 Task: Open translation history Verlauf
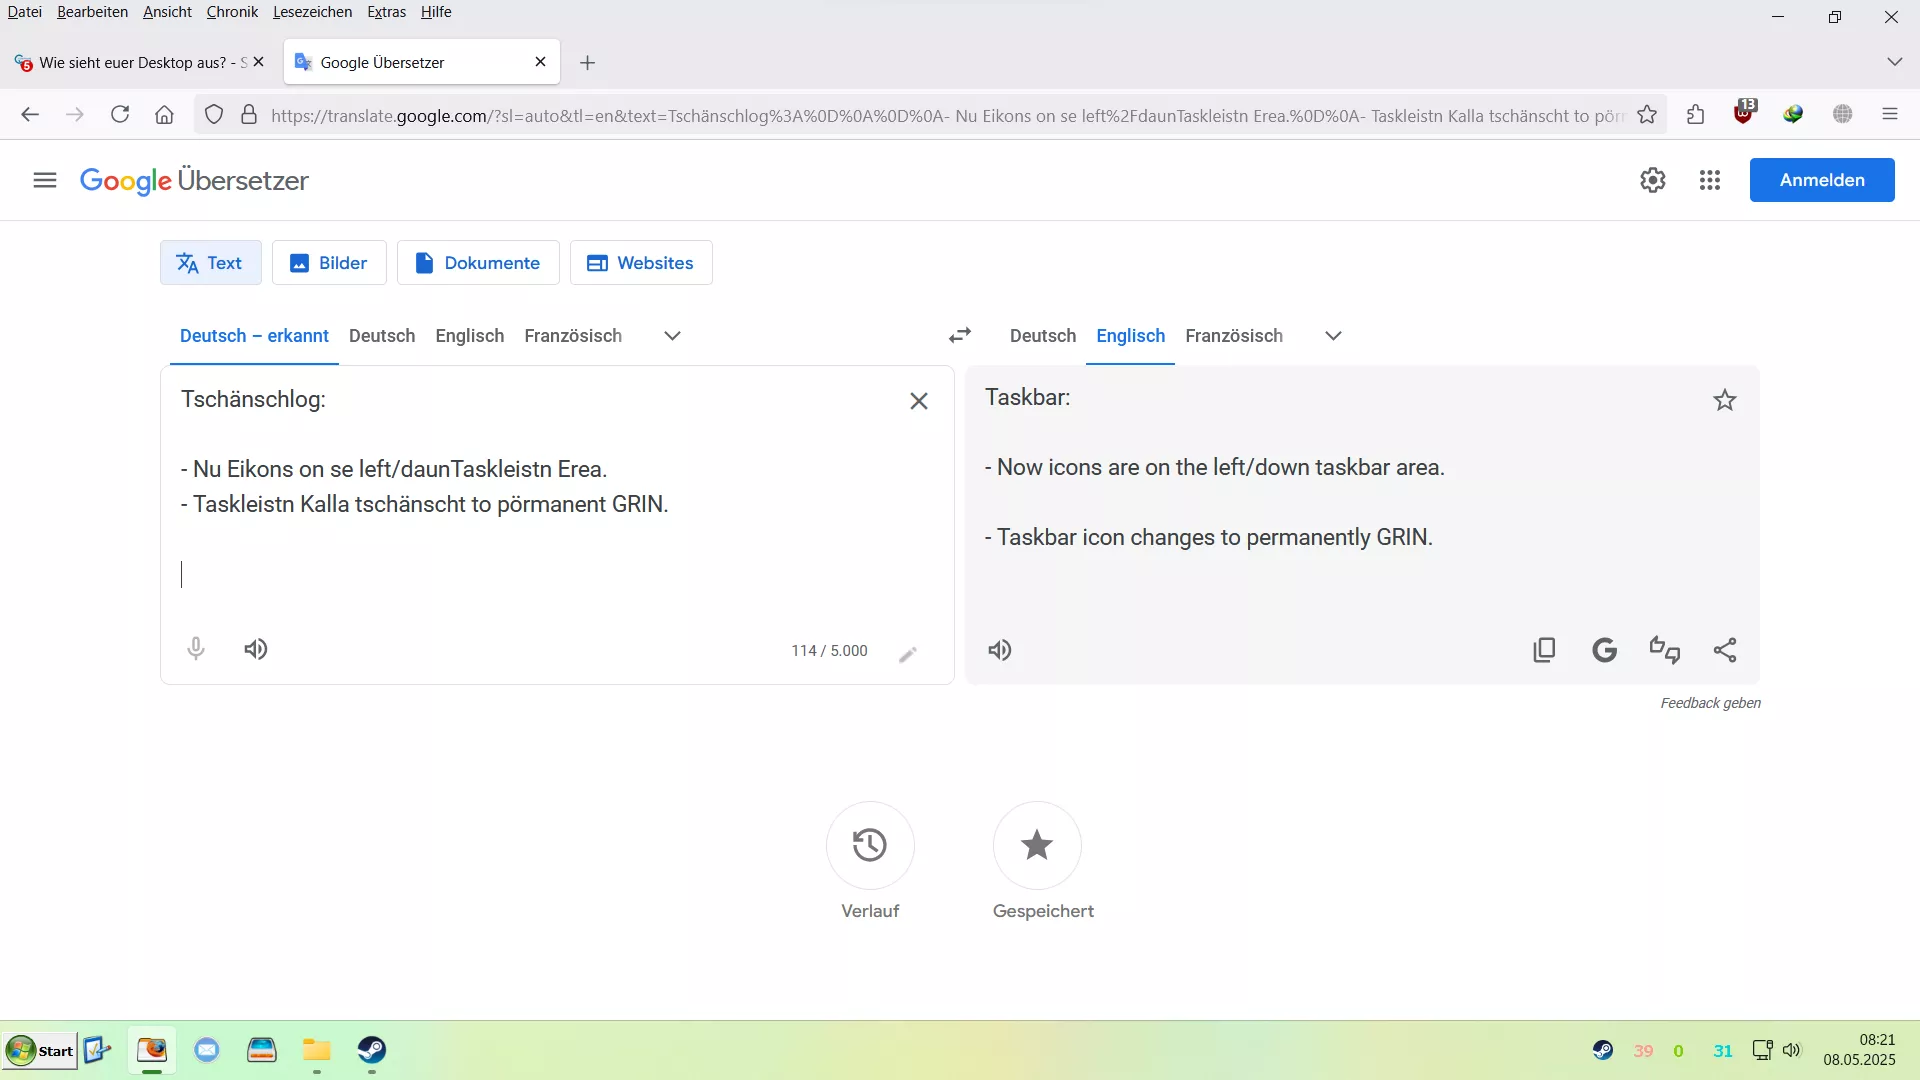pyautogui.click(x=870, y=845)
